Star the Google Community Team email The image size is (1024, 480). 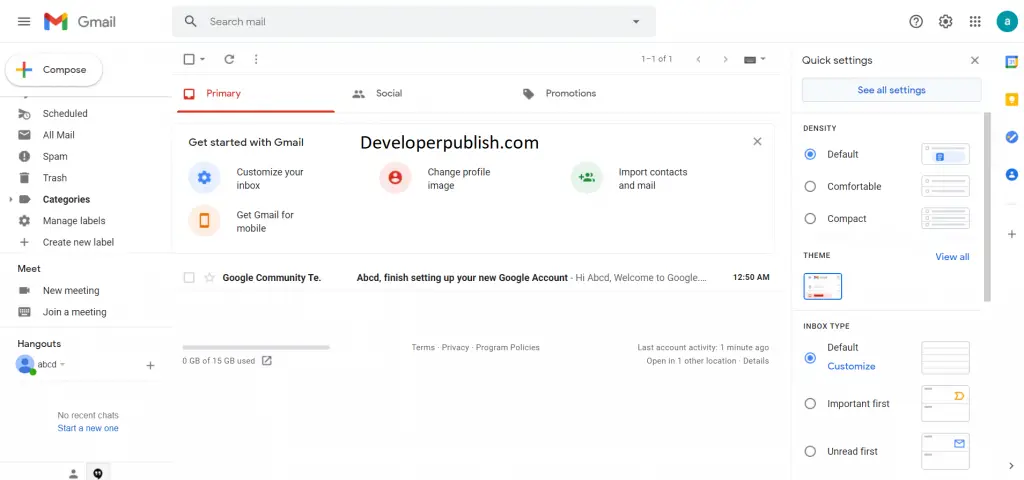click(x=210, y=278)
